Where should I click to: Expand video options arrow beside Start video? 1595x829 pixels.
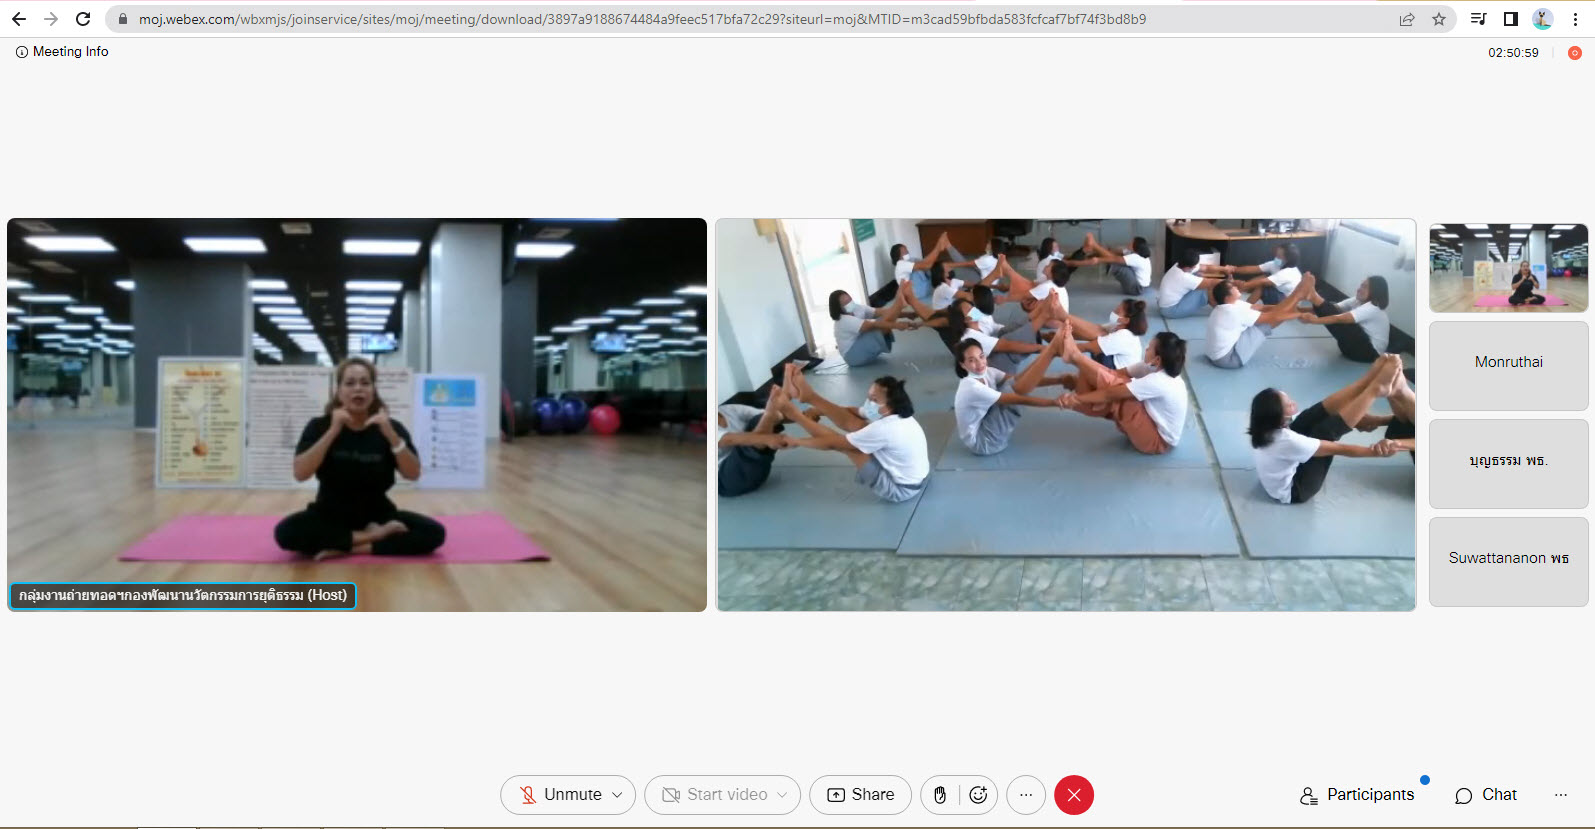tap(782, 795)
